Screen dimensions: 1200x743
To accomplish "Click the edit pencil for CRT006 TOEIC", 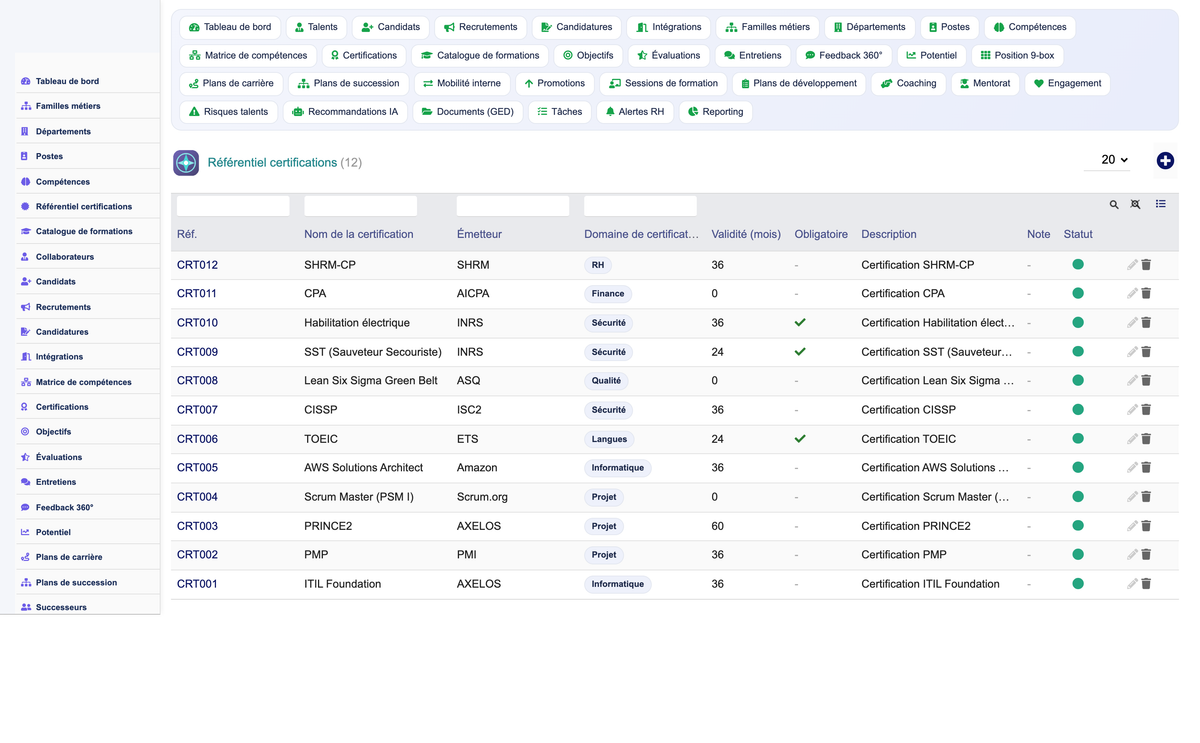I will click(1132, 439).
